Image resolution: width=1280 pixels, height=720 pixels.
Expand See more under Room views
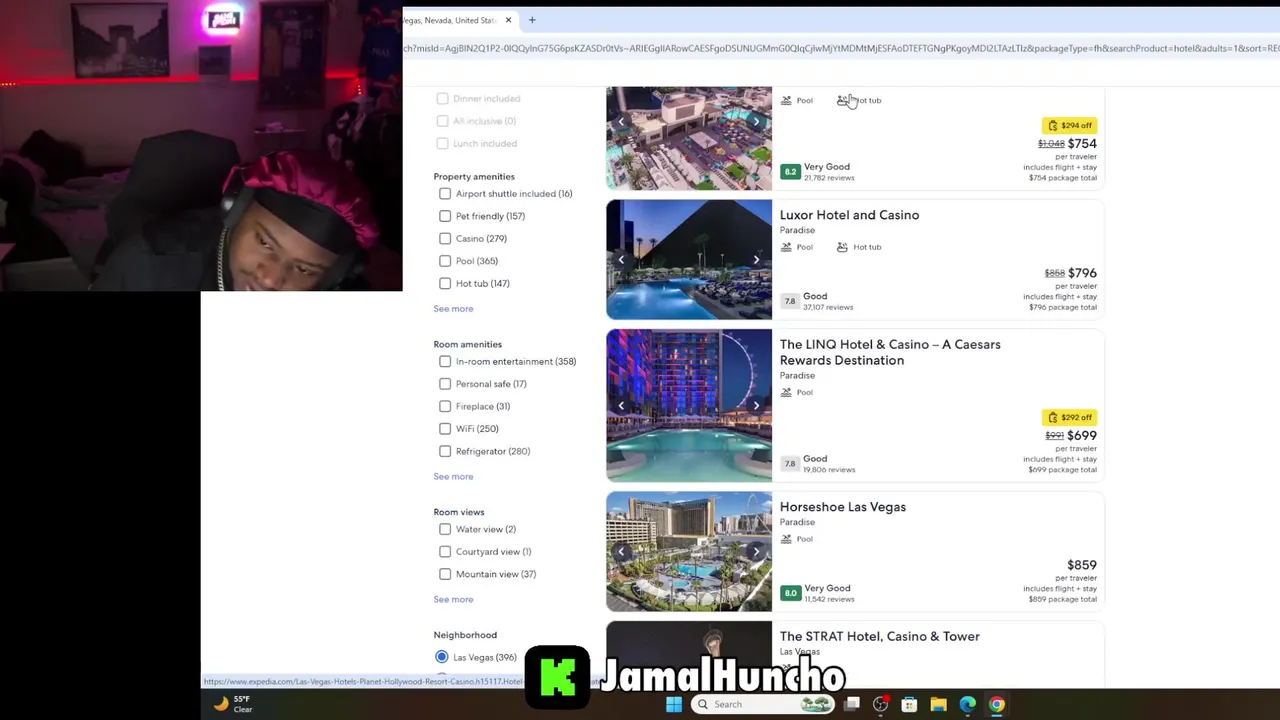pyautogui.click(x=453, y=599)
